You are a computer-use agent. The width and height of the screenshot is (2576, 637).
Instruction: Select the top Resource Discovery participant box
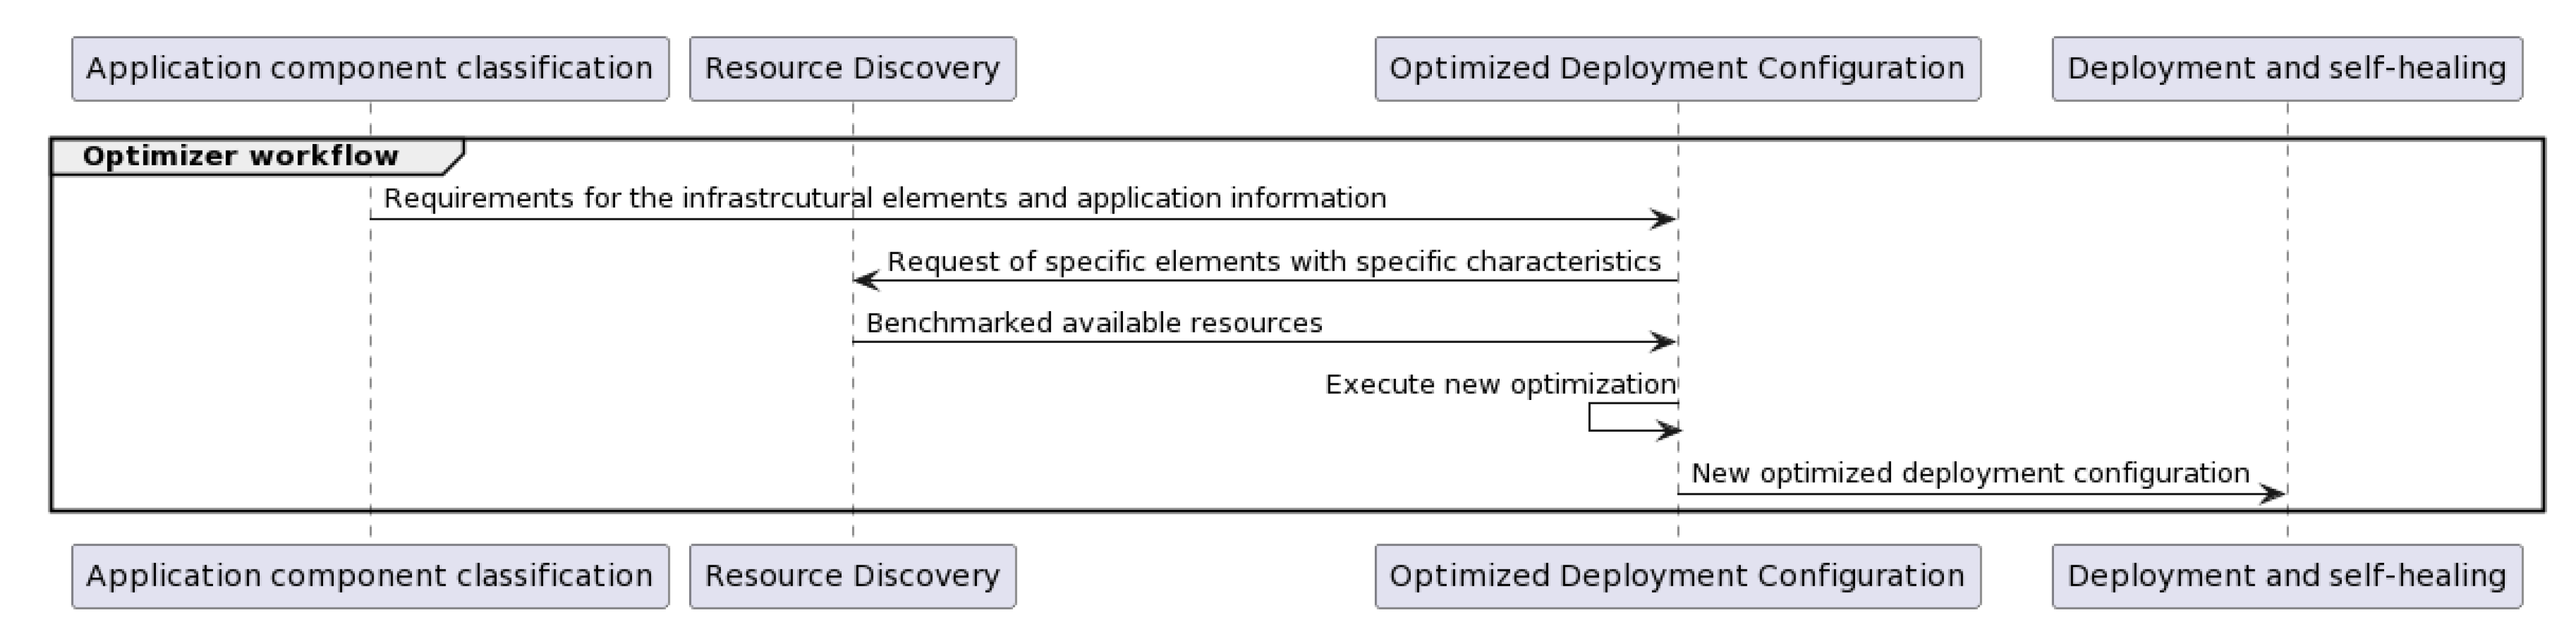tap(852, 69)
